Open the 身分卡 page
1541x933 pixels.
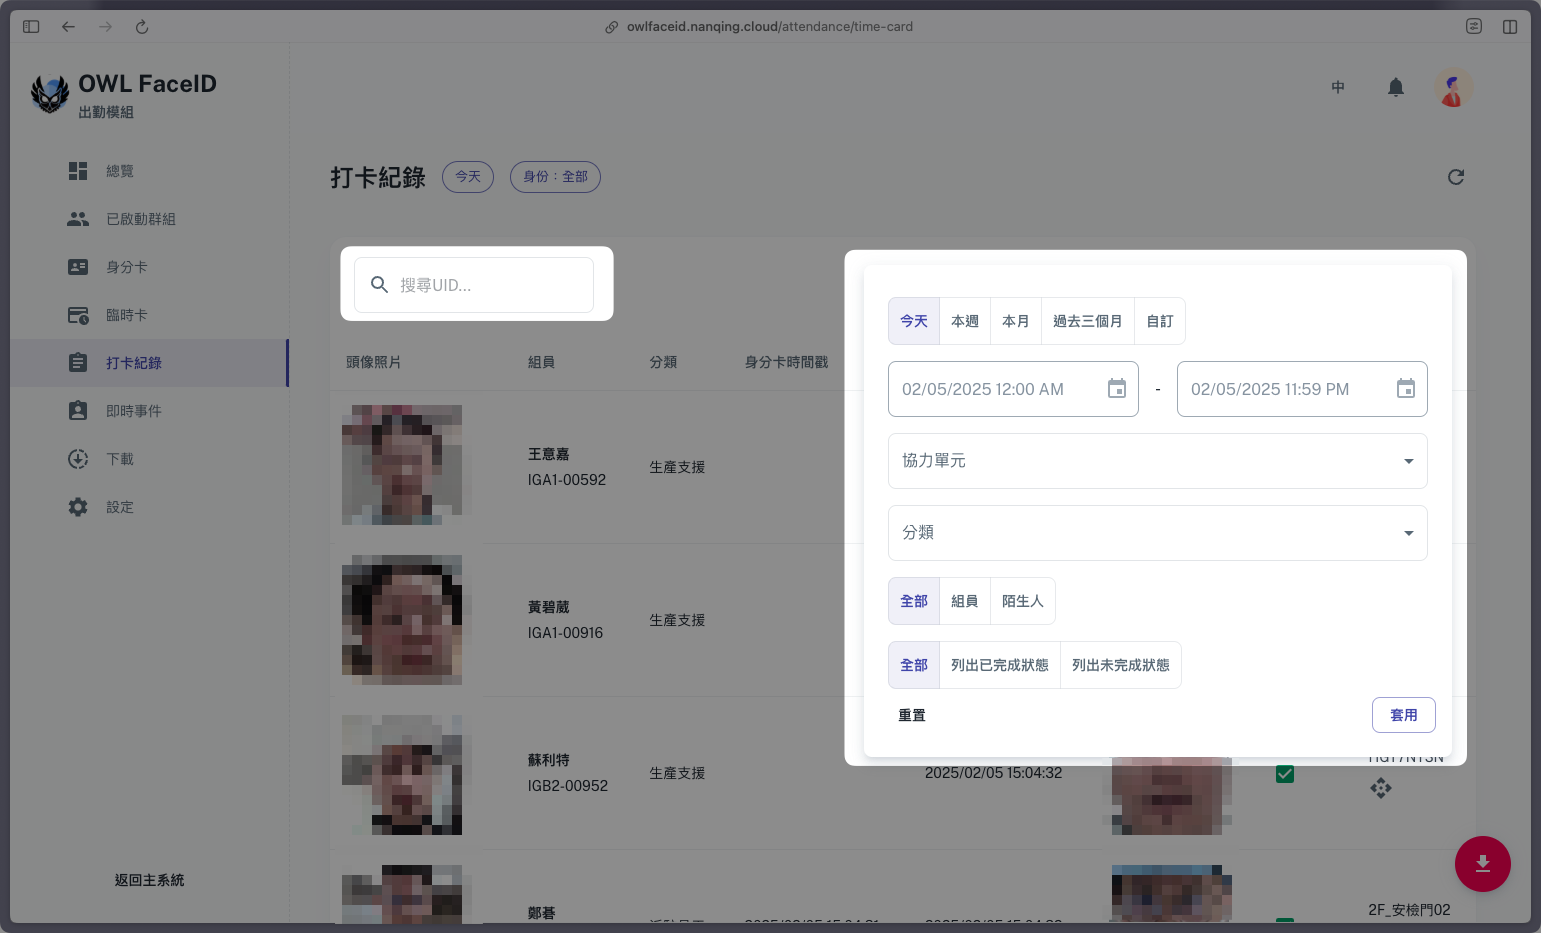(x=127, y=266)
